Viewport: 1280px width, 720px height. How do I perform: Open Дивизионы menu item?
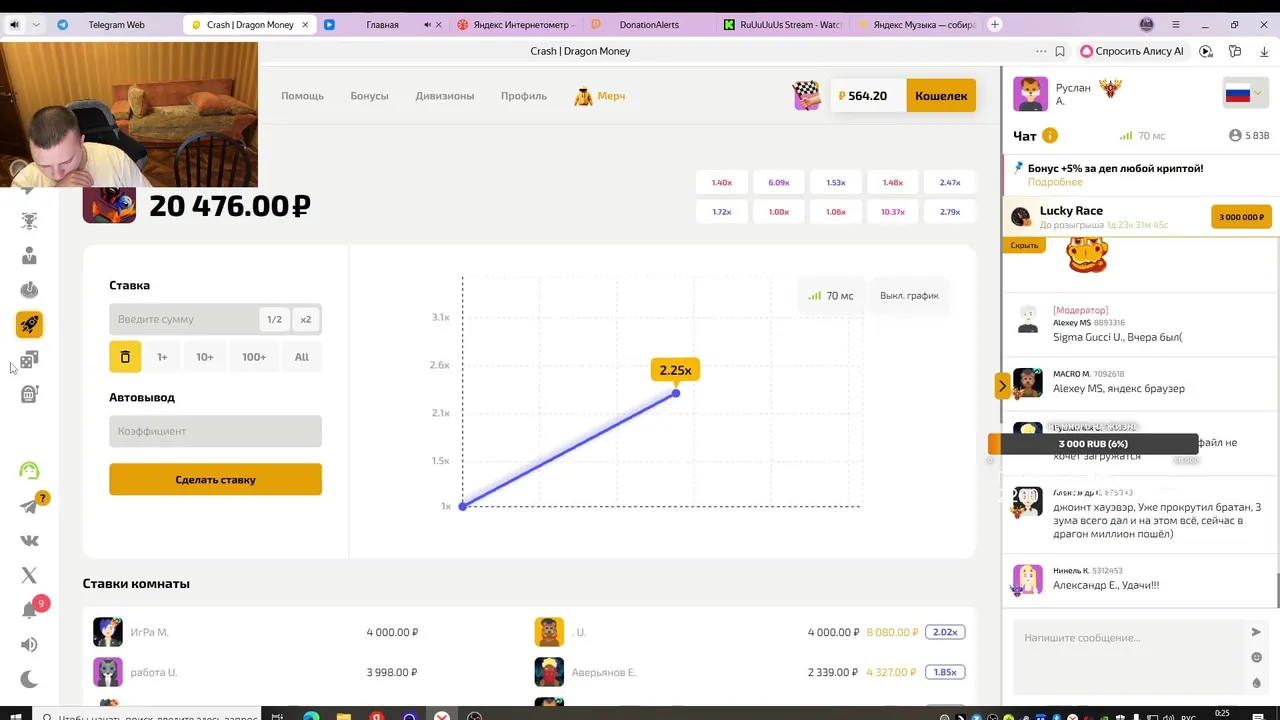coord(445,96)
